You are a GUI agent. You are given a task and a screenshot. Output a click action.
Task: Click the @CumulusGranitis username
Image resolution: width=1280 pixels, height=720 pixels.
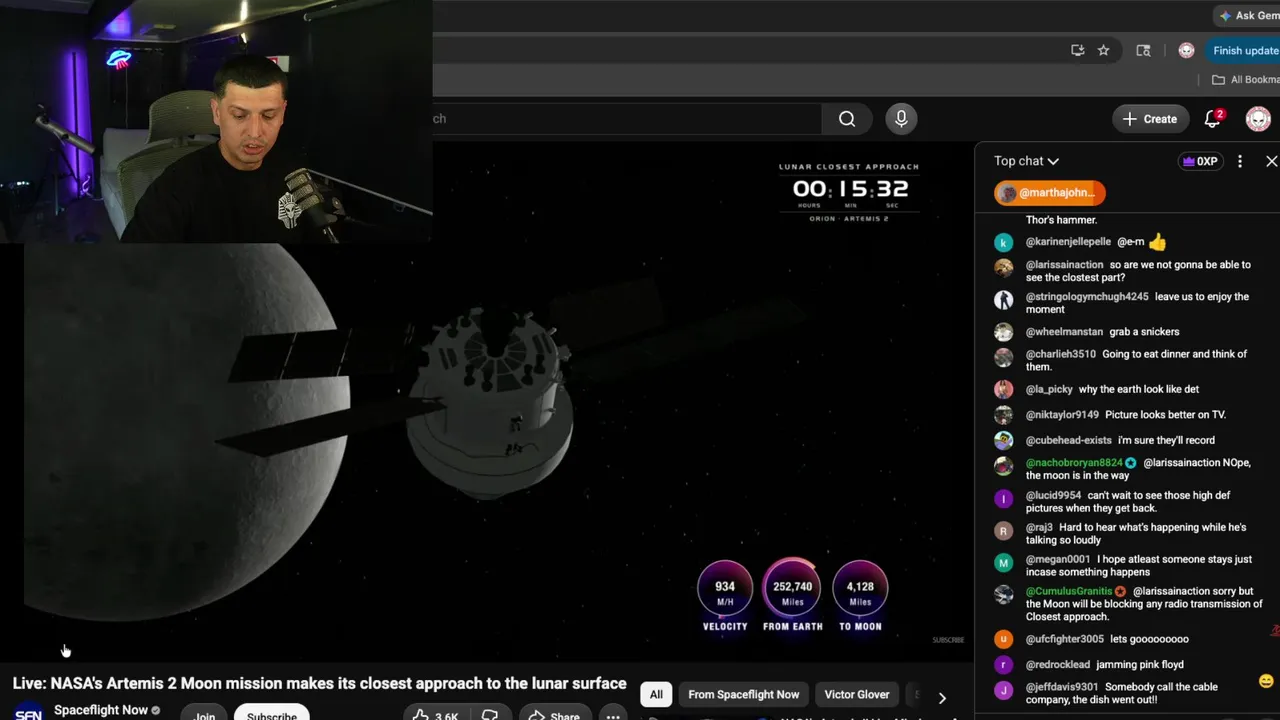pos(1069,591)
